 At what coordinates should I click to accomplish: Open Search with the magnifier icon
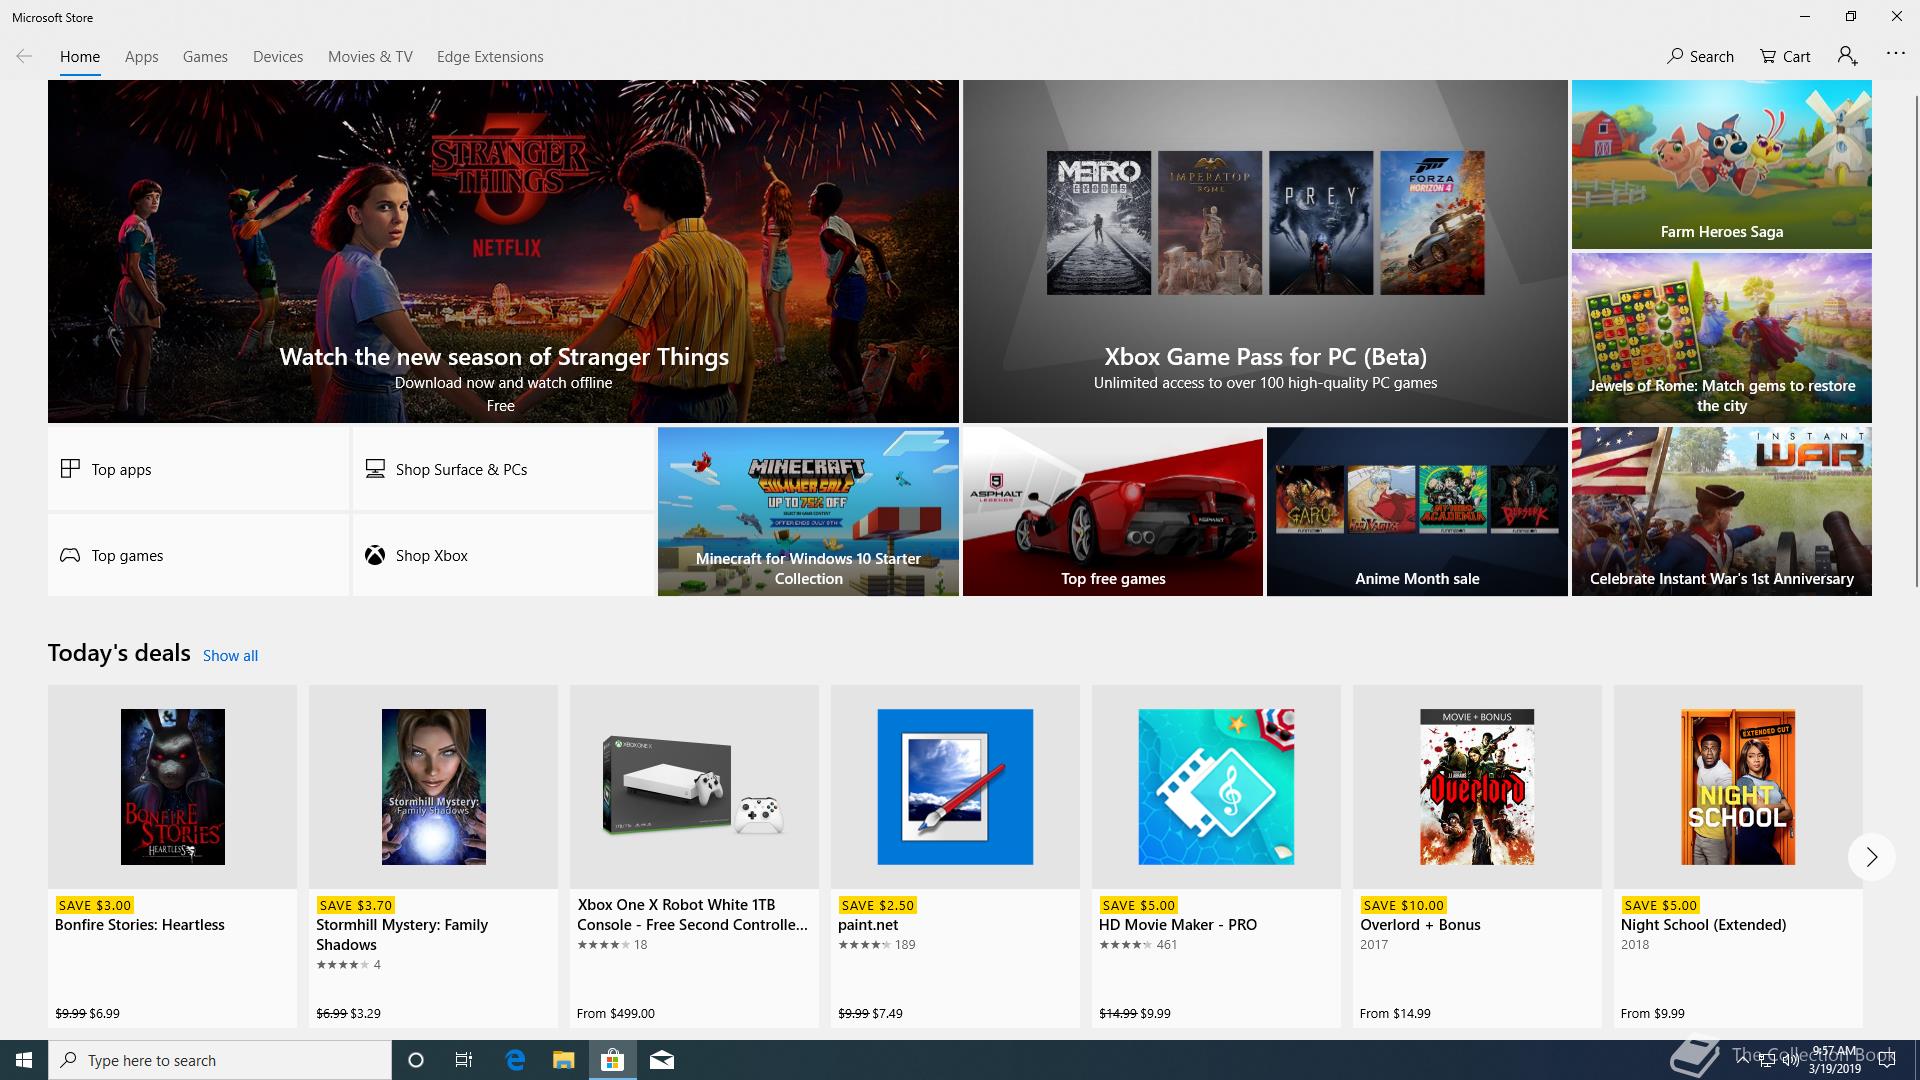1700,56
